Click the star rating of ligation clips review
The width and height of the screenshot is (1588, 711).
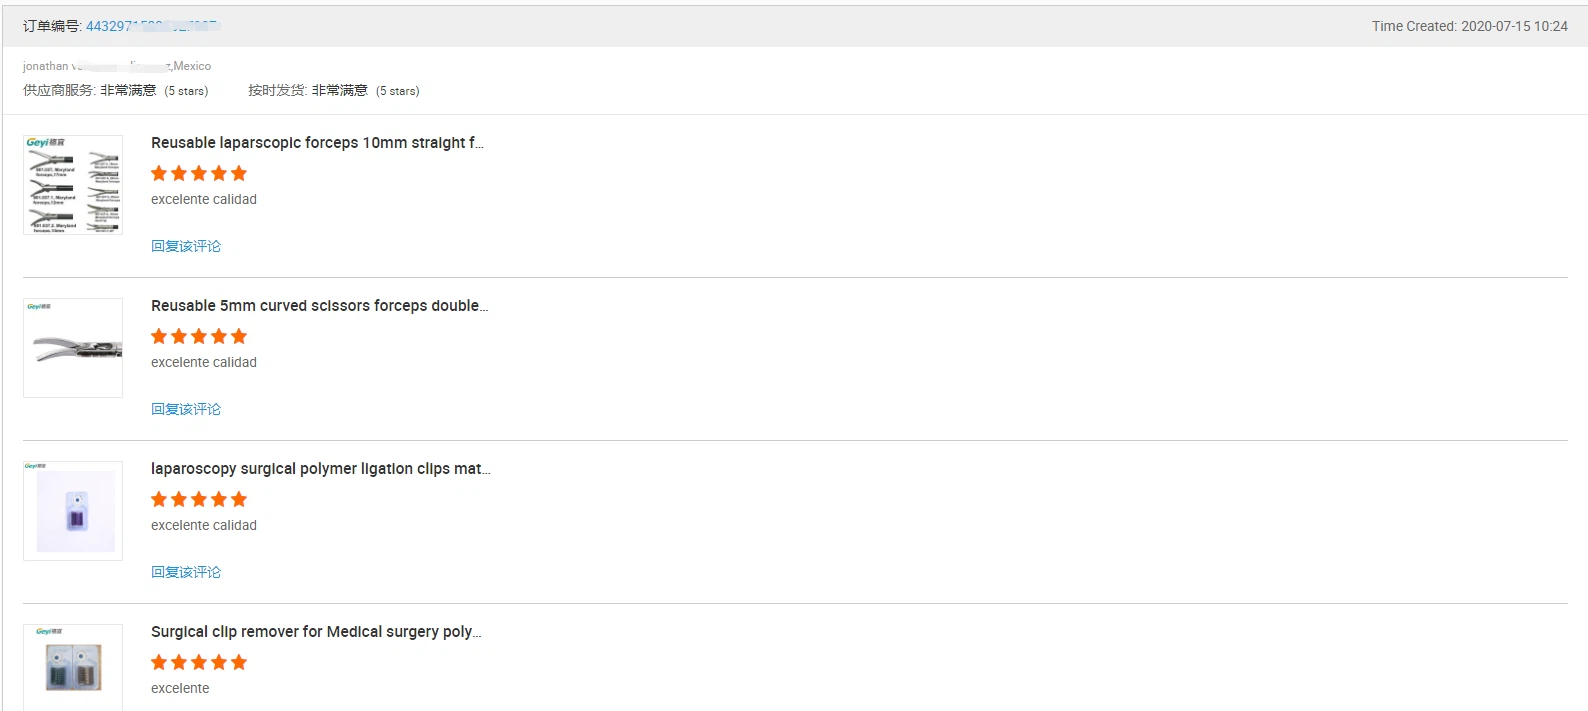pos(199,499)
